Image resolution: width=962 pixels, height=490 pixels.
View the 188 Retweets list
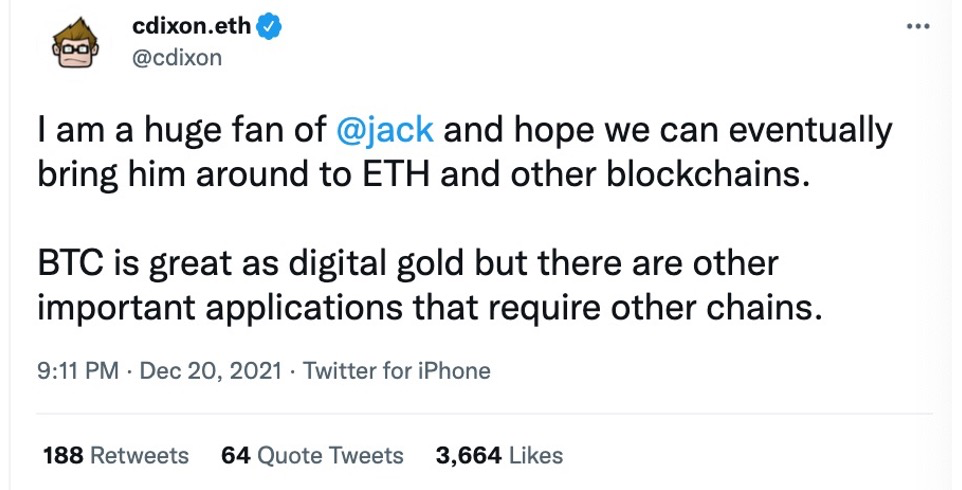[116, 456]
